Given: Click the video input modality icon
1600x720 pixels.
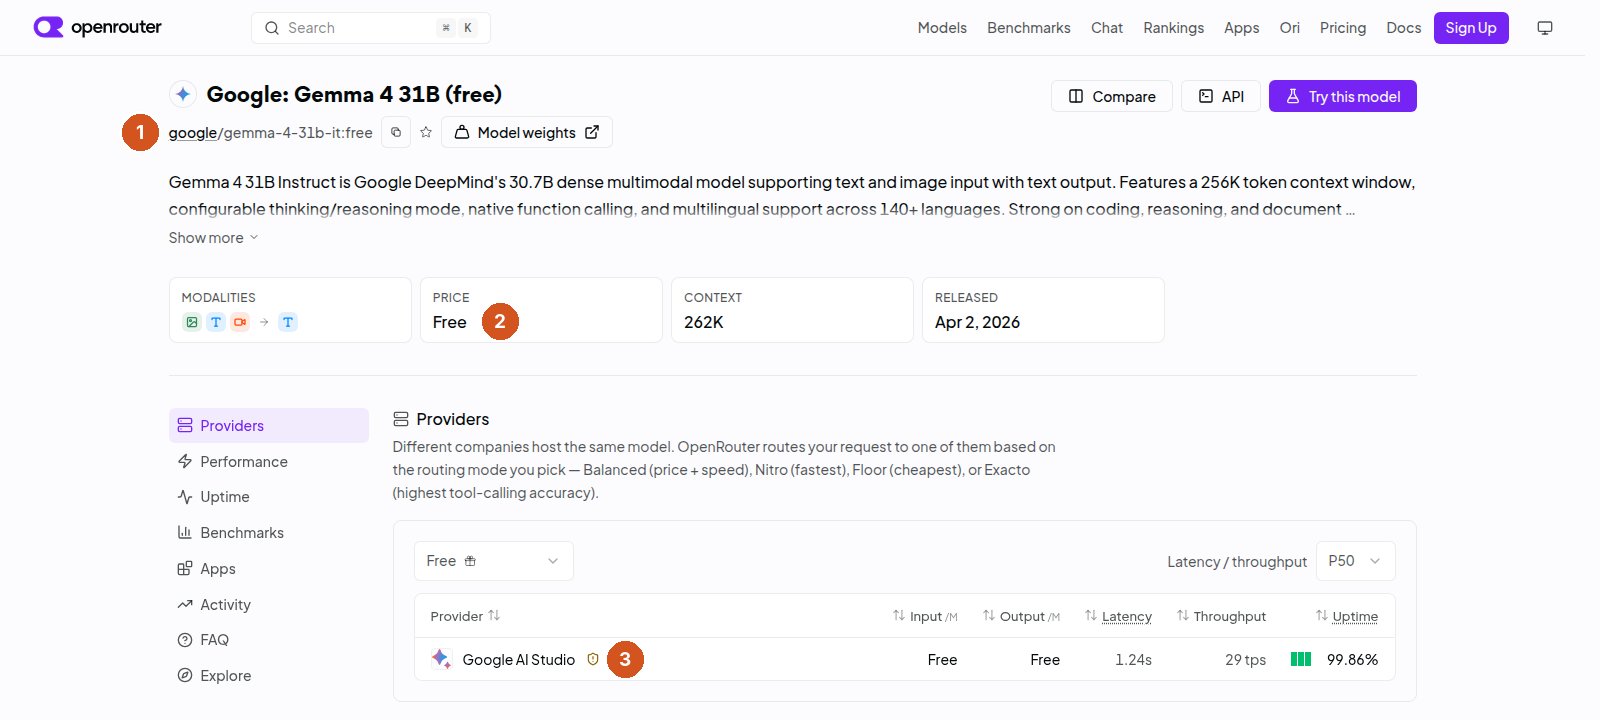Looking at the screenshot, I should point(240,322).
